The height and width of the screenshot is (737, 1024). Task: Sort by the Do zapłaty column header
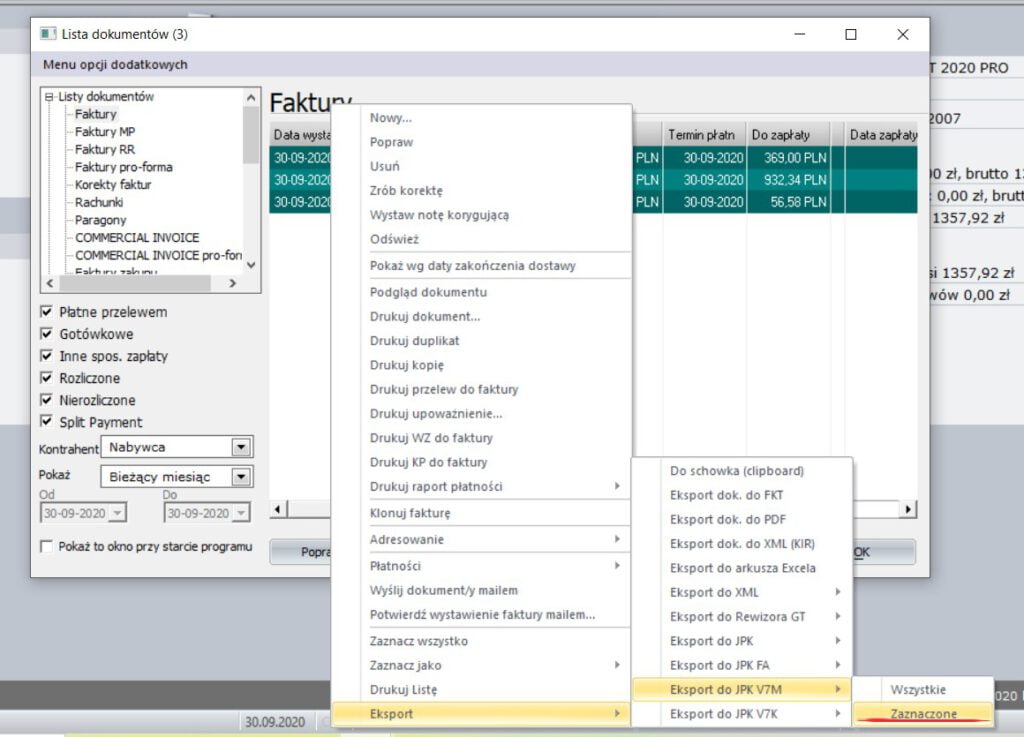[781, 134]
